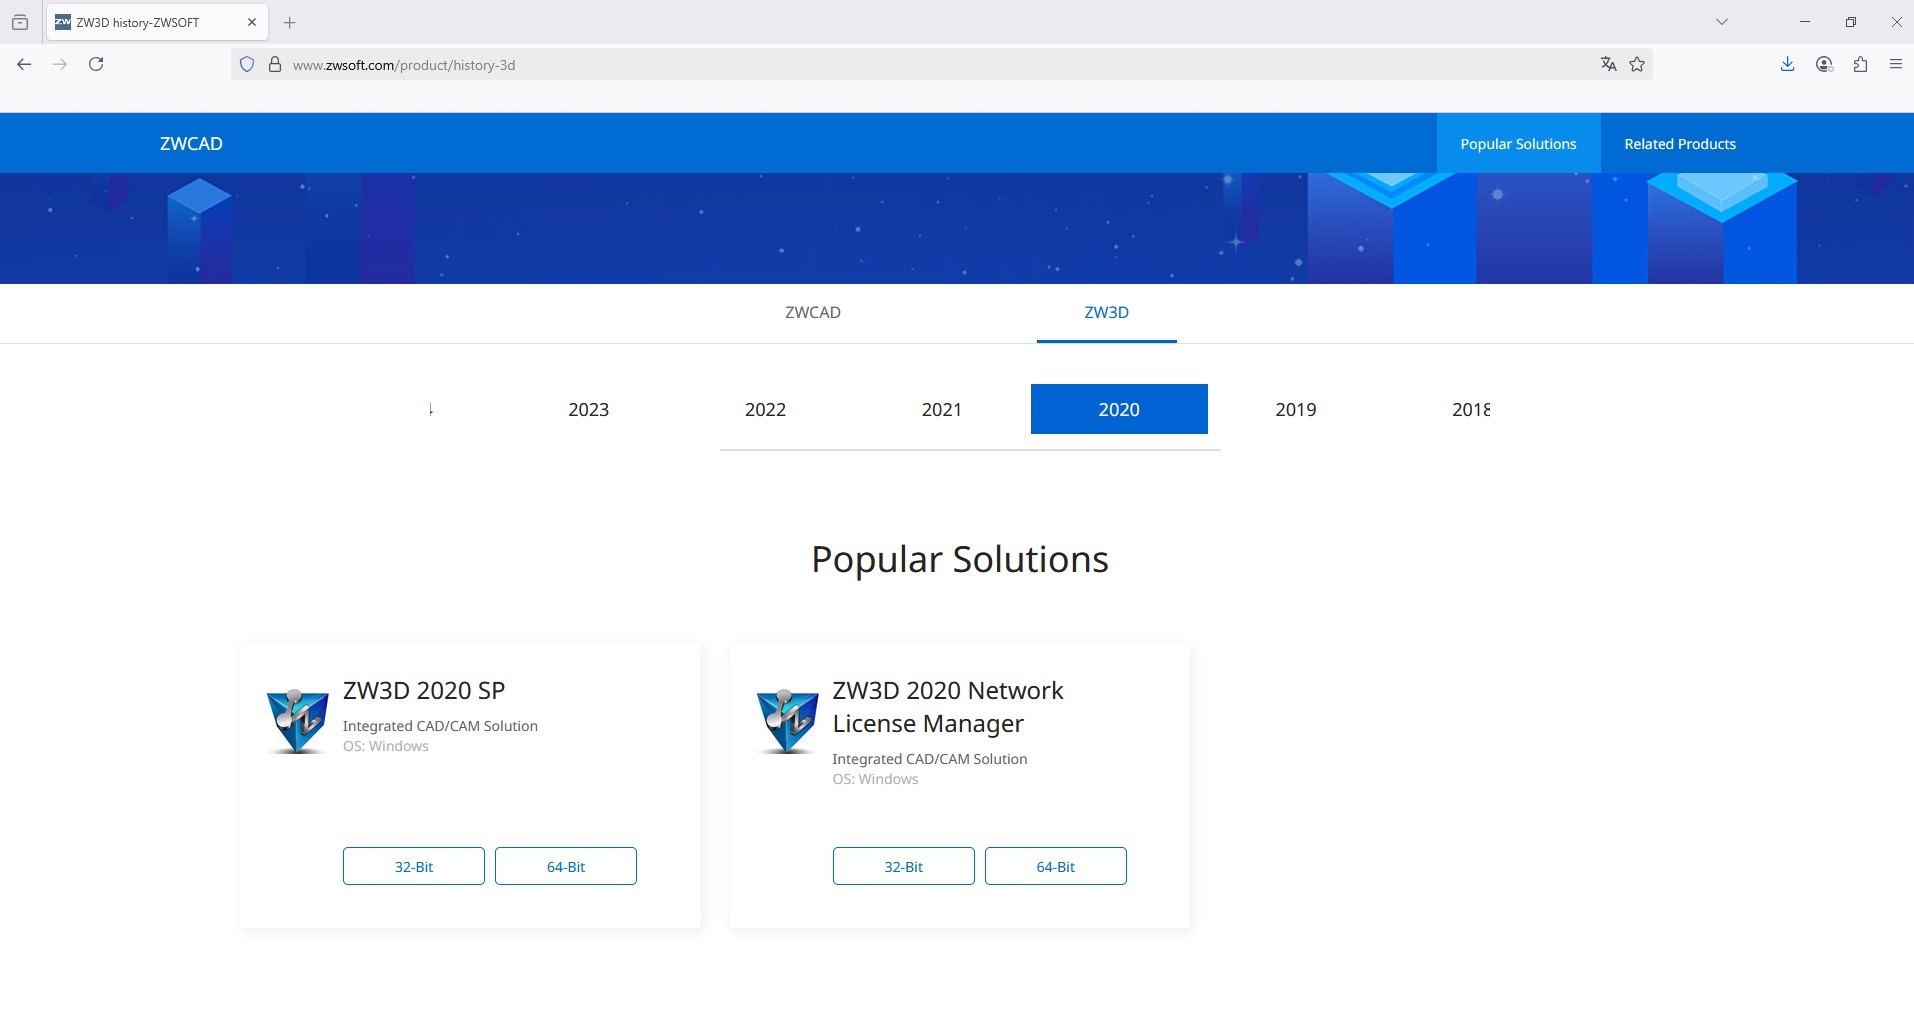The height and width of the screenshot is (1031, 1914).
Task: Select year 2023
Action: click(588, 409)
